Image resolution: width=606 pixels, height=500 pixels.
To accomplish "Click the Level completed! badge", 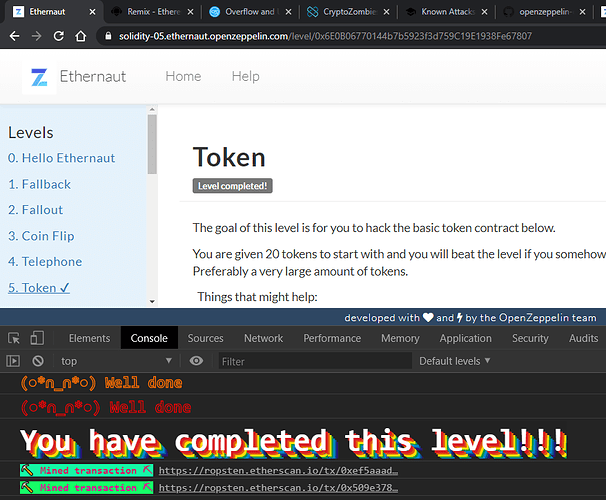I will tap(233, 186).
